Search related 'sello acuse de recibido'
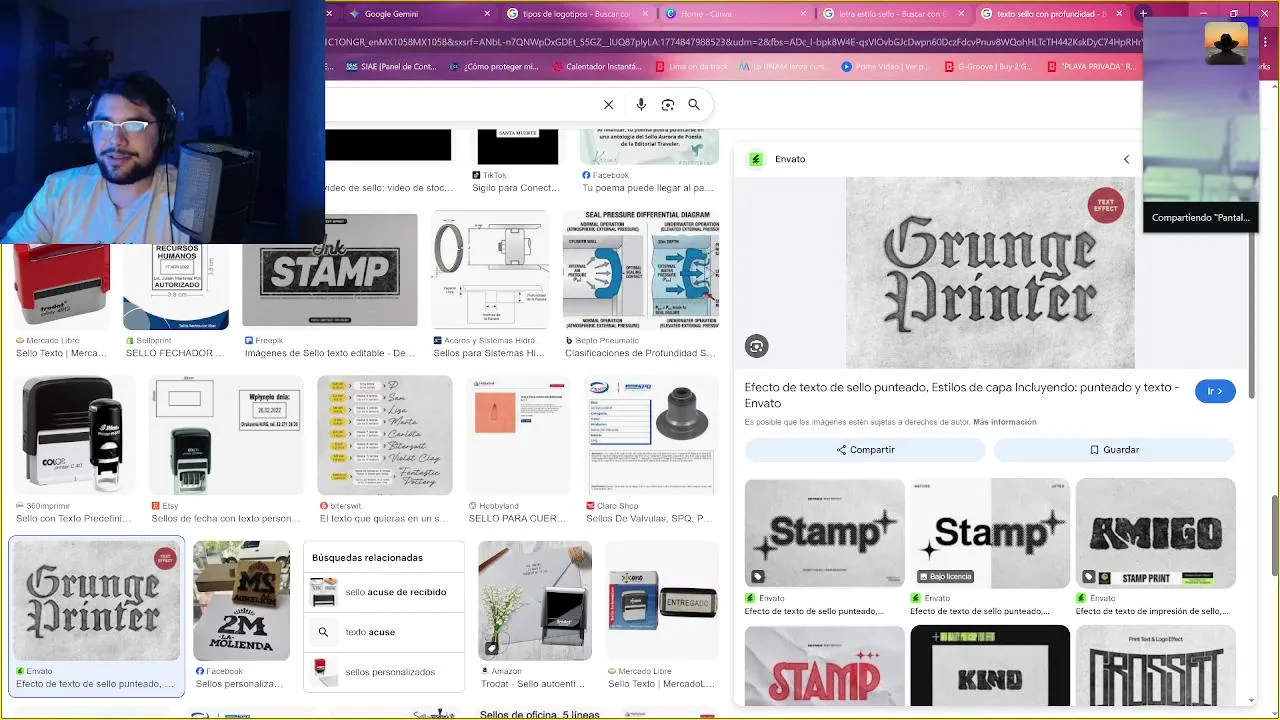The image size is (1280, 720). (384, 592)
